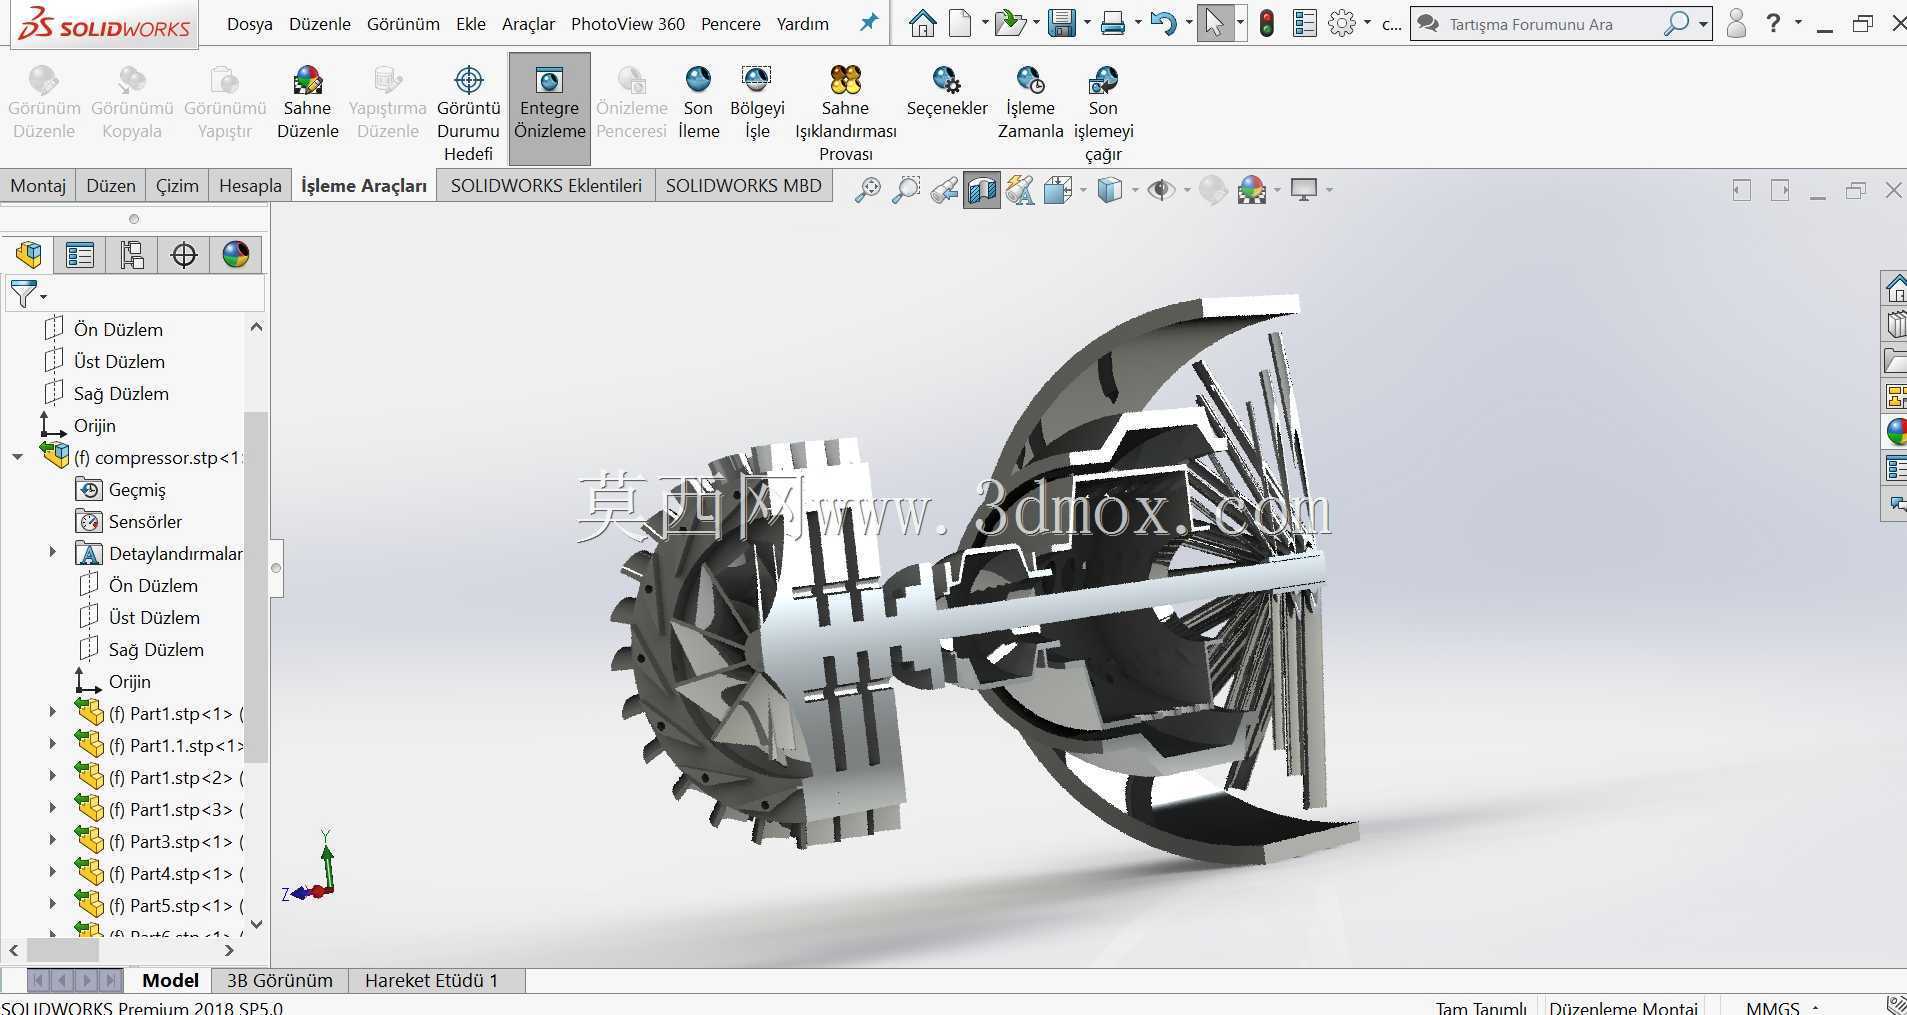Click the Open document icon
This screenshot has width=1907, height=1015.
click(x=1010, y=23)
